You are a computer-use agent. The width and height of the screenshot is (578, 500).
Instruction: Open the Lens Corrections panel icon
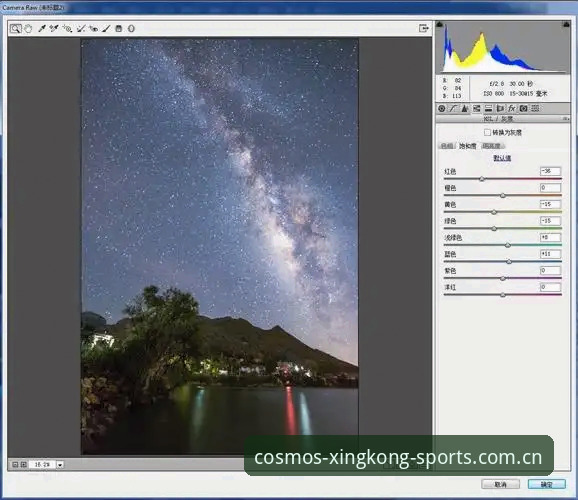500,108
